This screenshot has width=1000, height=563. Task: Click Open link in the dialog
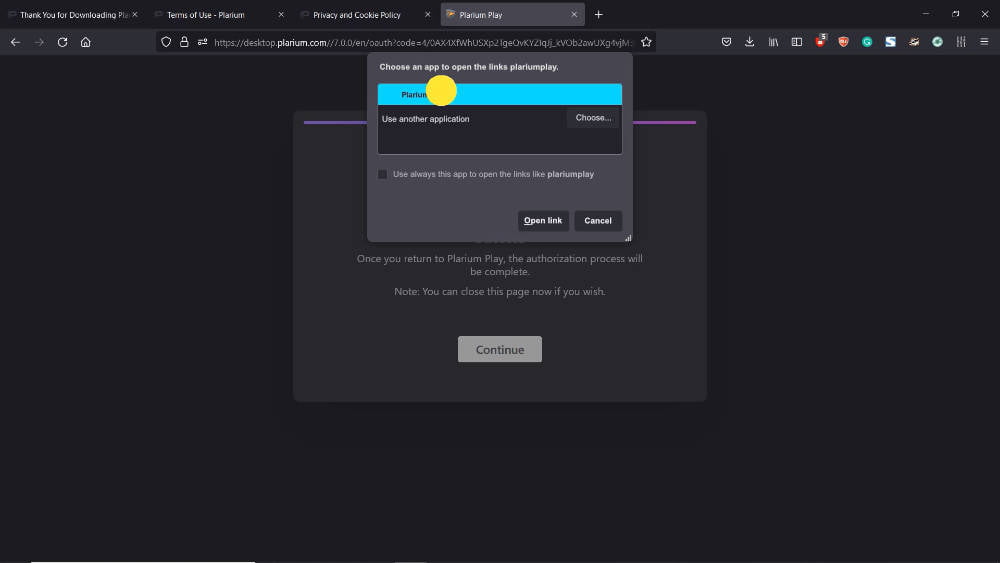pyautogui.click(x=543, y=221)
